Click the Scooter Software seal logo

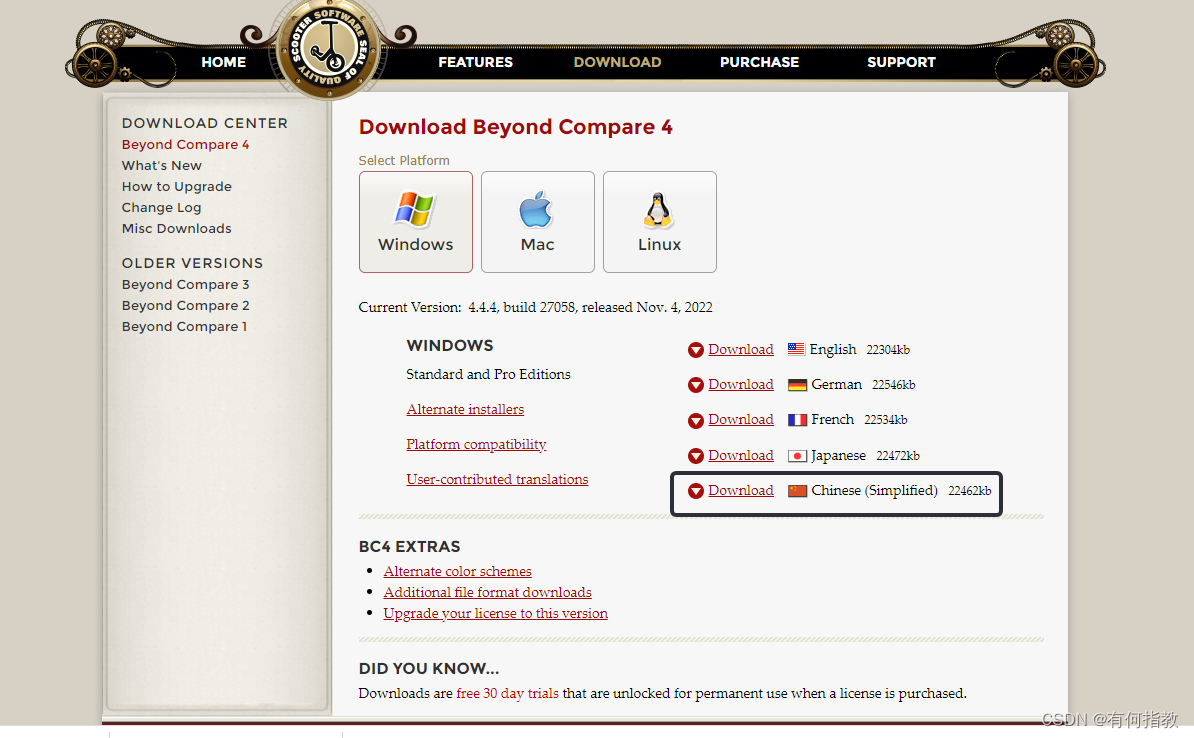tap(328, 48)
